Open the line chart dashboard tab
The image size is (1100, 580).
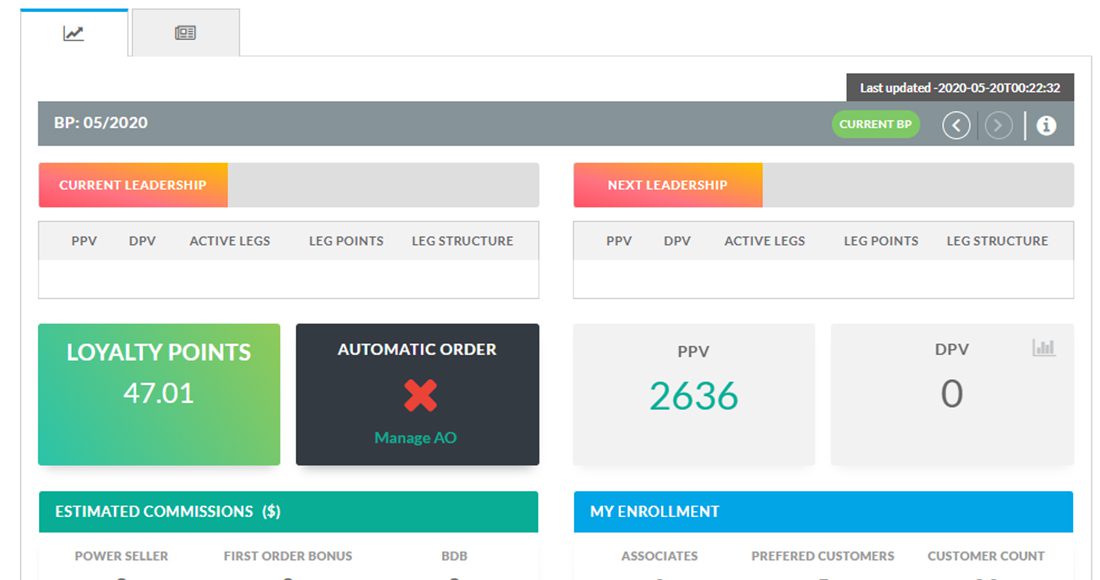[x=74, y=33]
